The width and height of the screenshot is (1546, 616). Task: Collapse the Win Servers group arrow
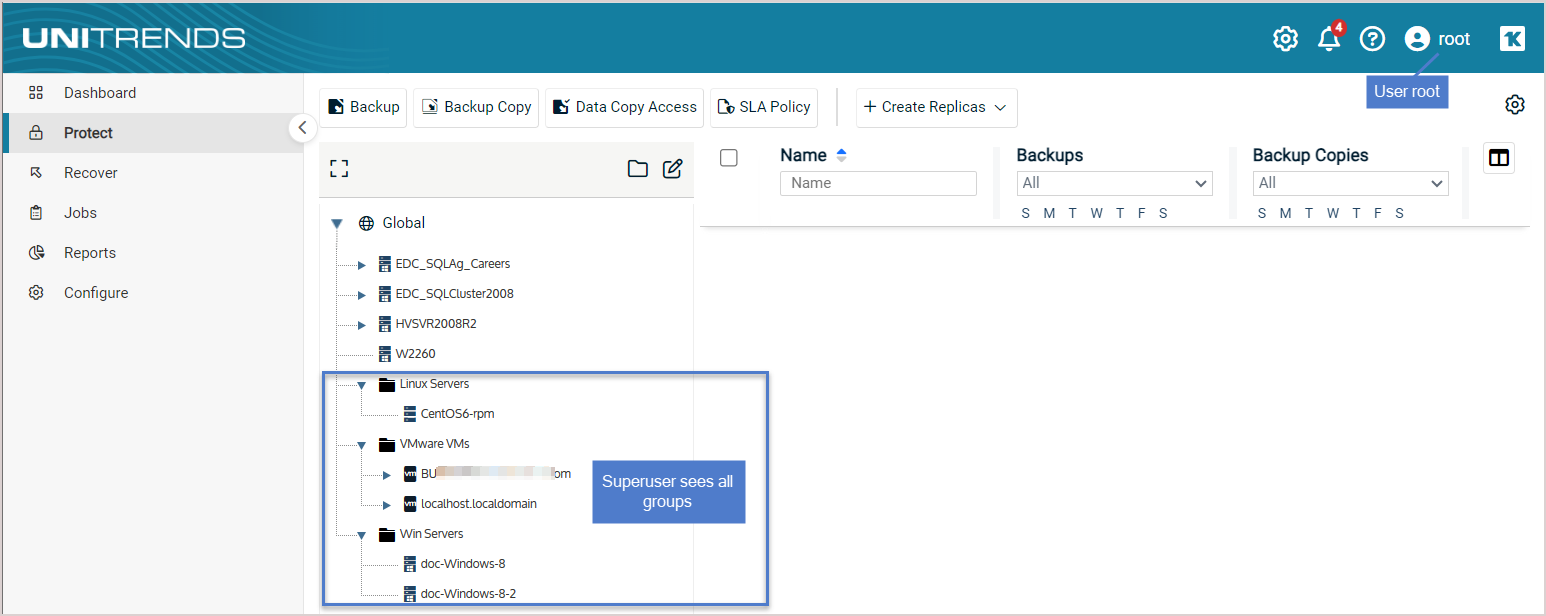(x=362, y=535)
